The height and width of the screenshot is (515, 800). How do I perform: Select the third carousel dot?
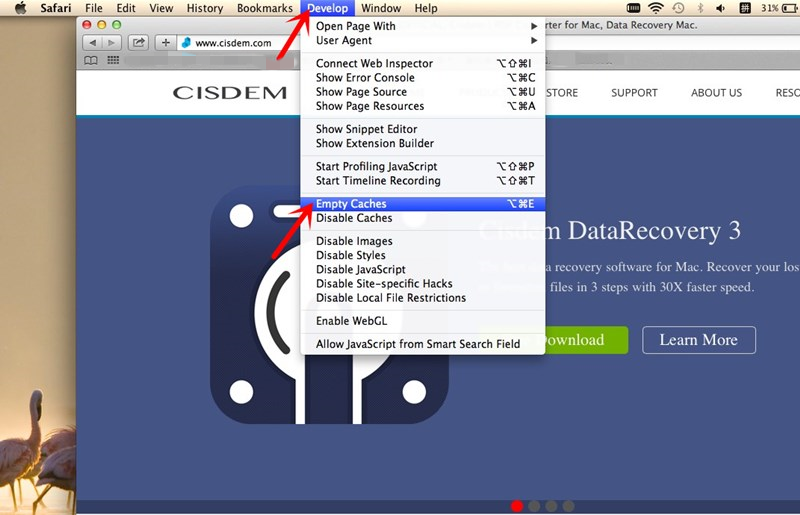click(x=551, y=506)
